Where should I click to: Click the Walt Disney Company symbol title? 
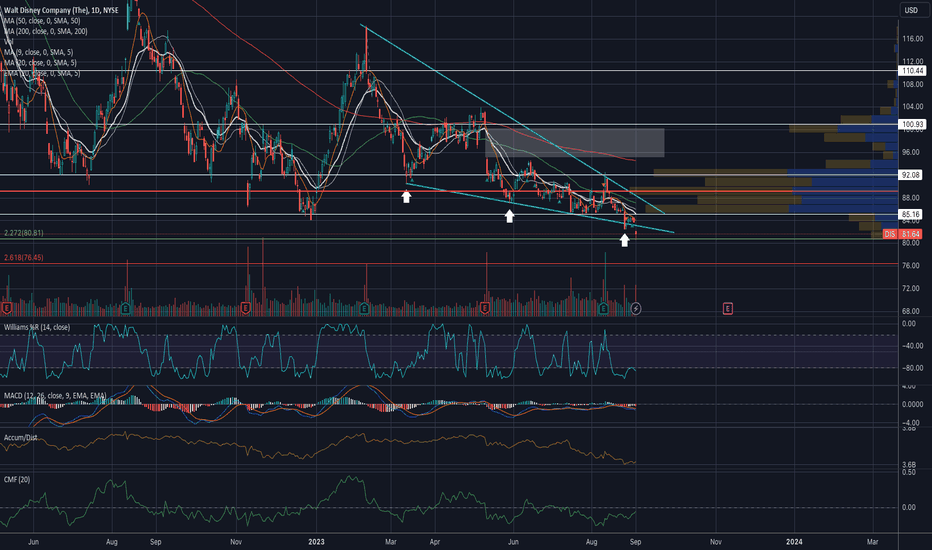(61, 10)
